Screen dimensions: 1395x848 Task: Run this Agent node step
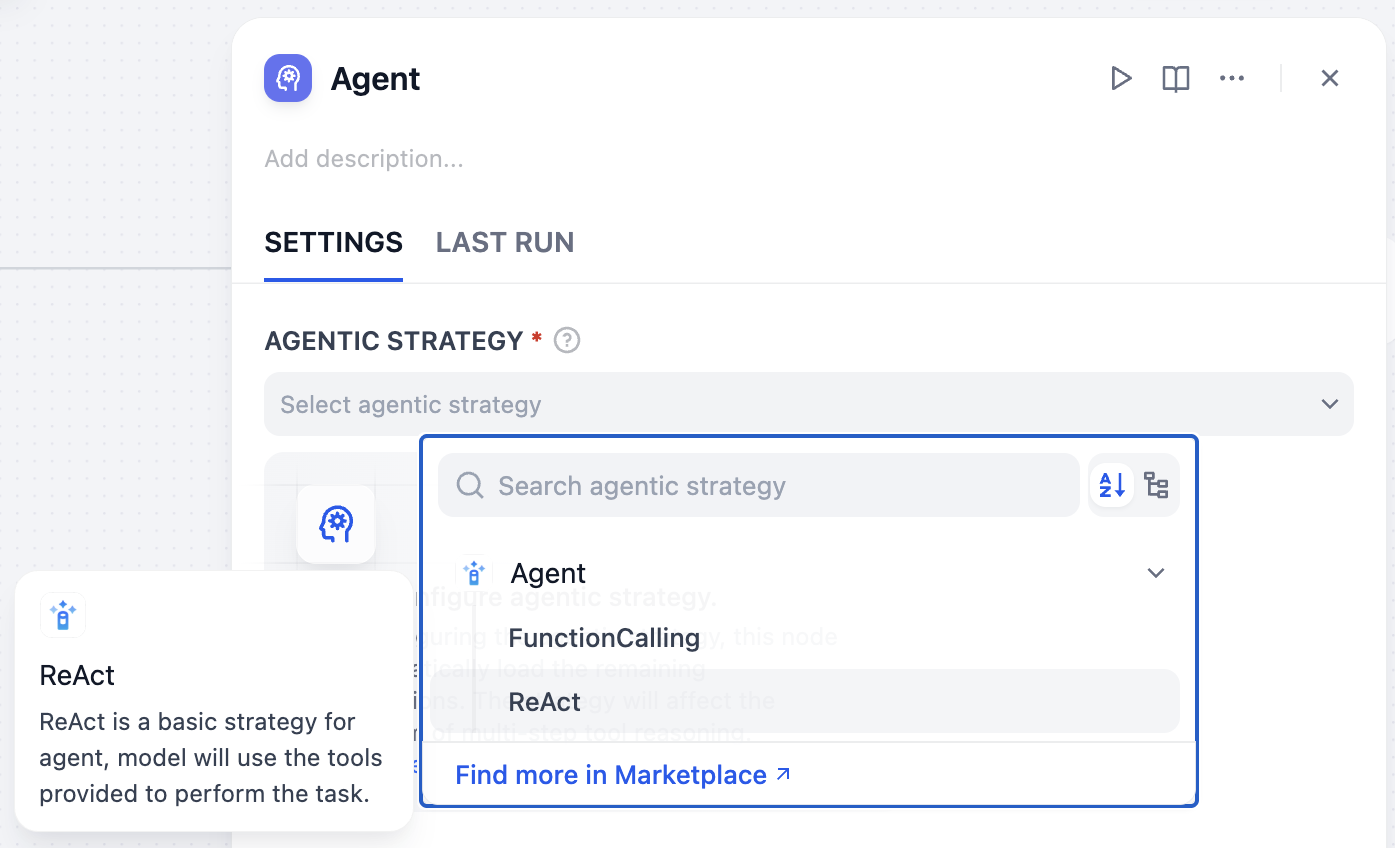coord(1121,78)
